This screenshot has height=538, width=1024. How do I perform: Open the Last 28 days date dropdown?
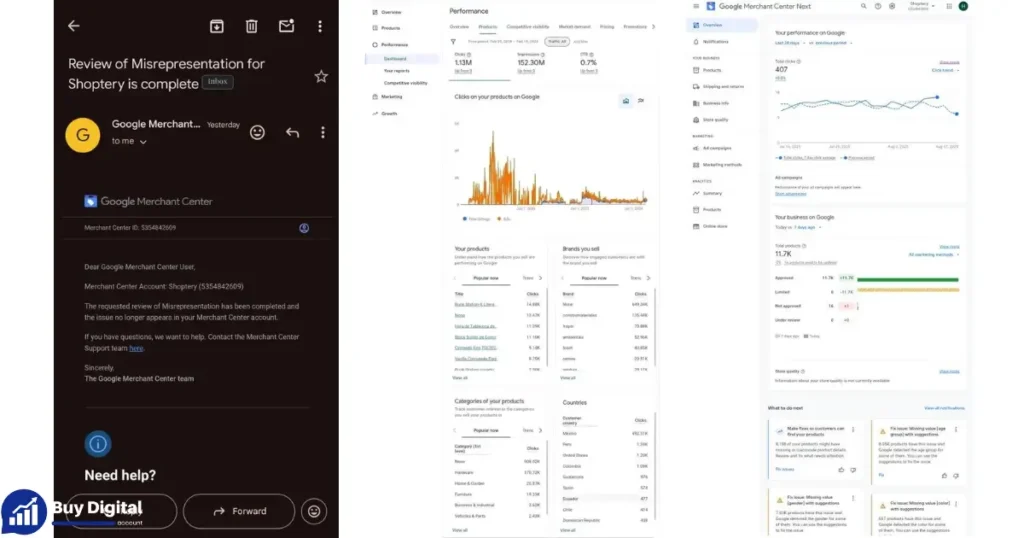pyautogui.click(x=790, y=43)
